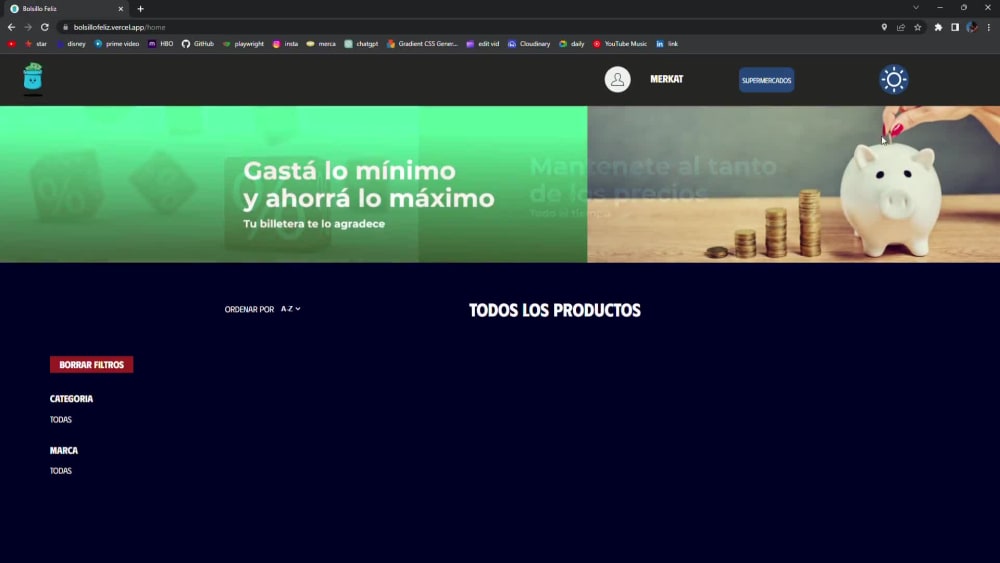Open the insta bookmark
Screen dimensions: 1000x563
286,44
